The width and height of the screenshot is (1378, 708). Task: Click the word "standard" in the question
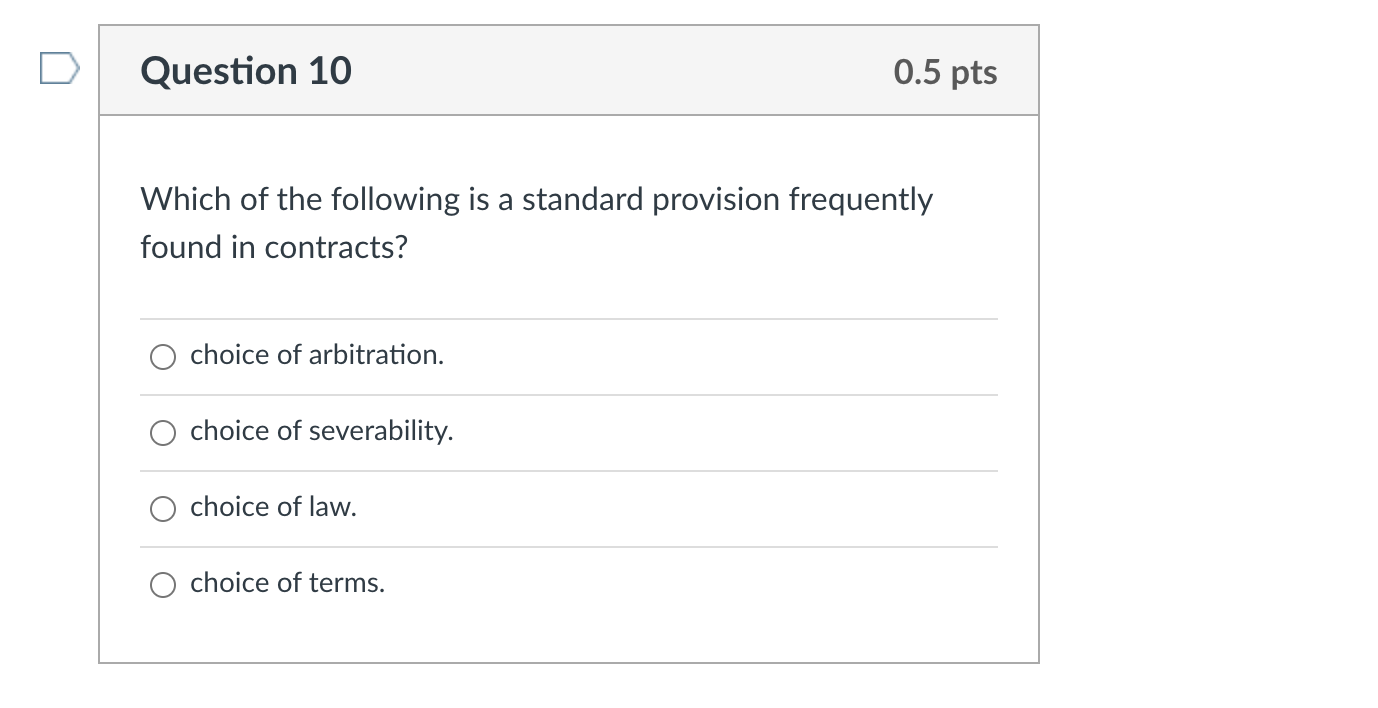[x=583, y=200]
